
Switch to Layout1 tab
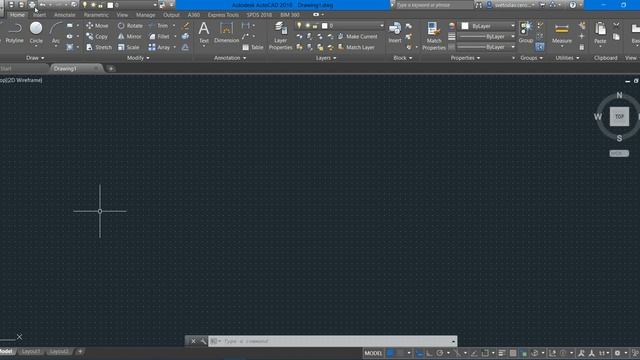click(31, 351)
